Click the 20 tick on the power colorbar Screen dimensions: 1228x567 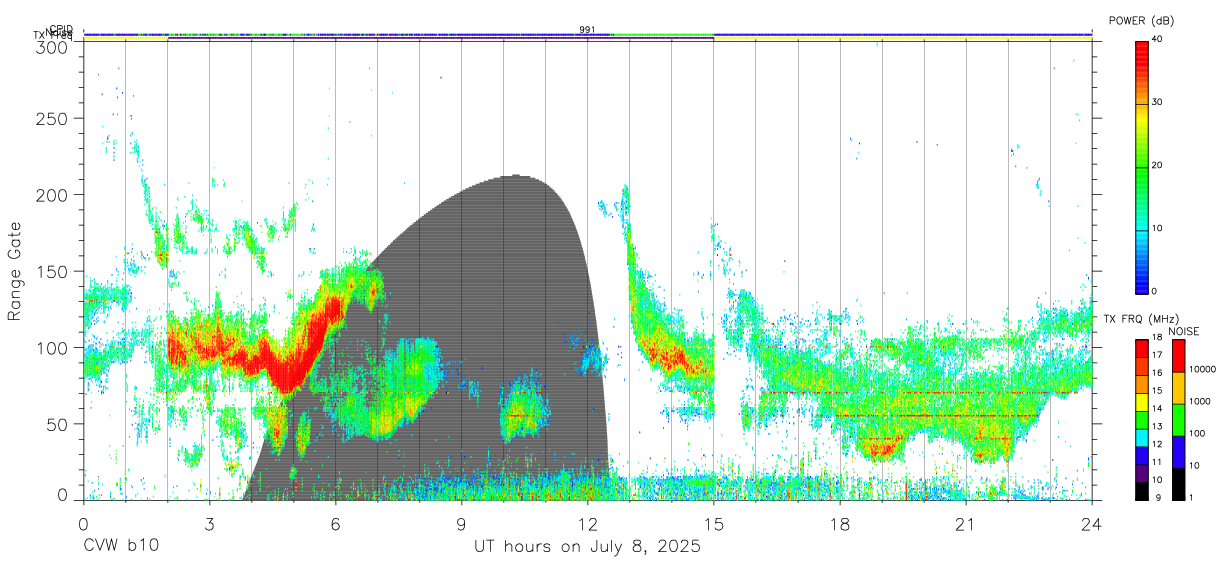point(1158,165)
